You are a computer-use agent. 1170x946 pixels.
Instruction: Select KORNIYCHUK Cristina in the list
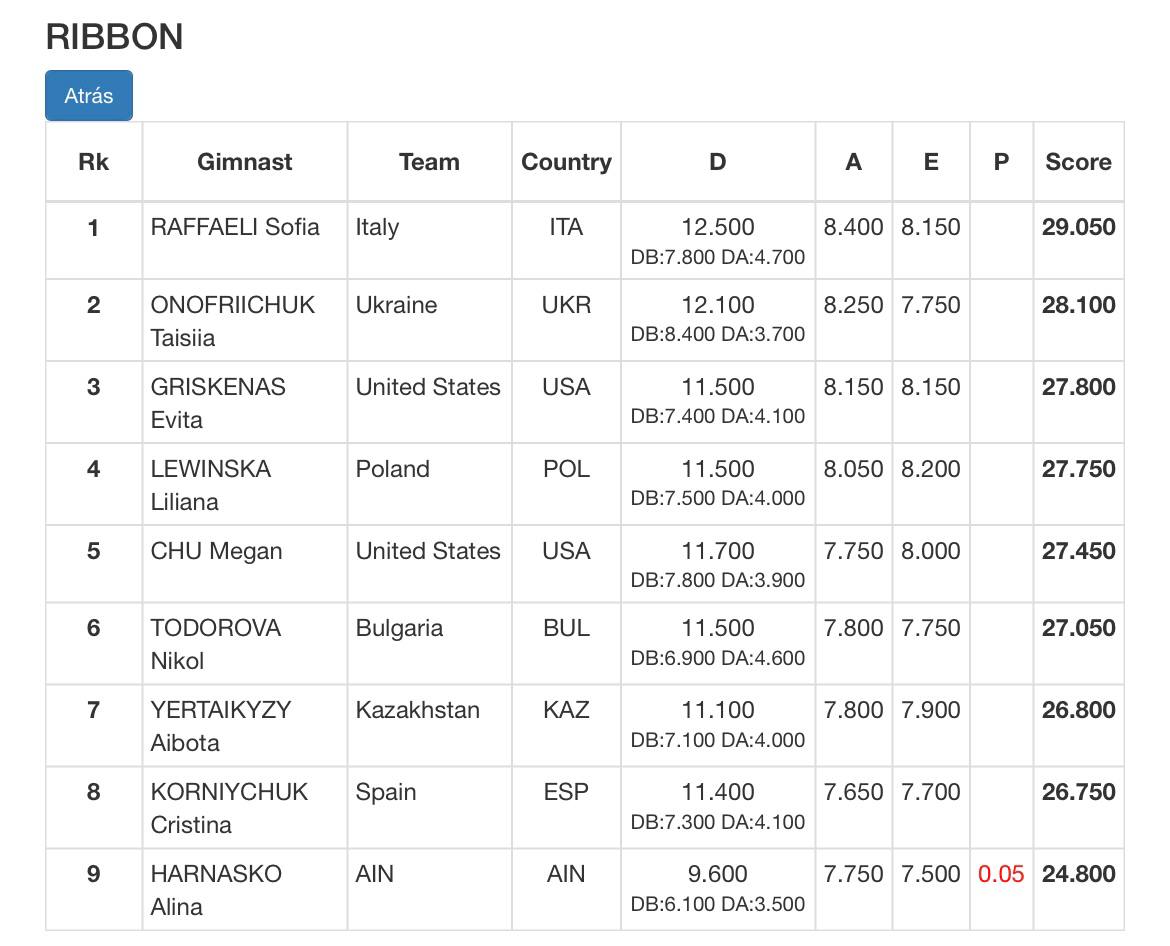point(229,808)
